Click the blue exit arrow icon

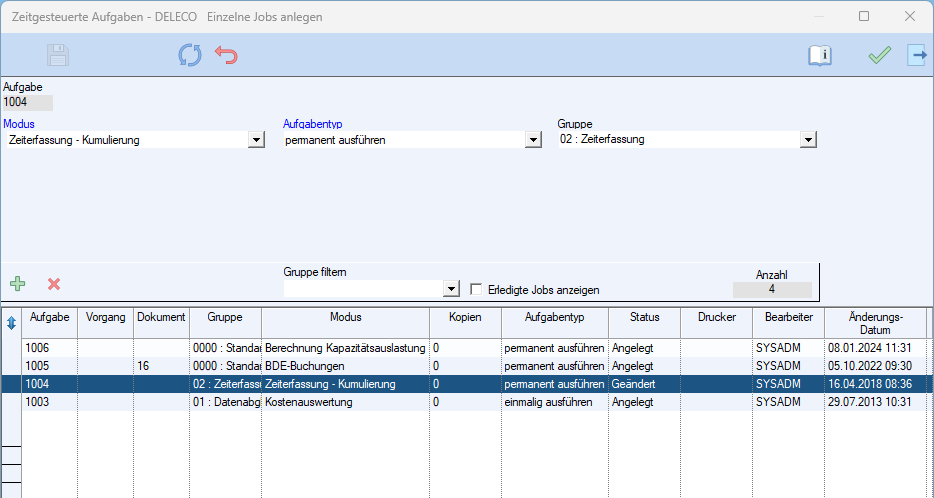917,55
